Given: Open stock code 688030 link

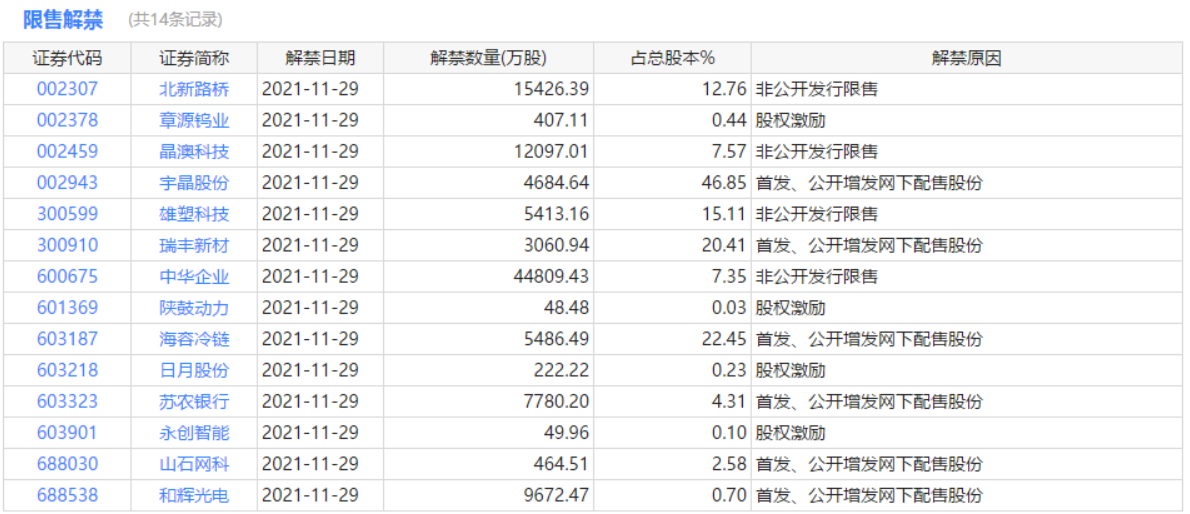Looking at the screenshot, I should 67,464.
